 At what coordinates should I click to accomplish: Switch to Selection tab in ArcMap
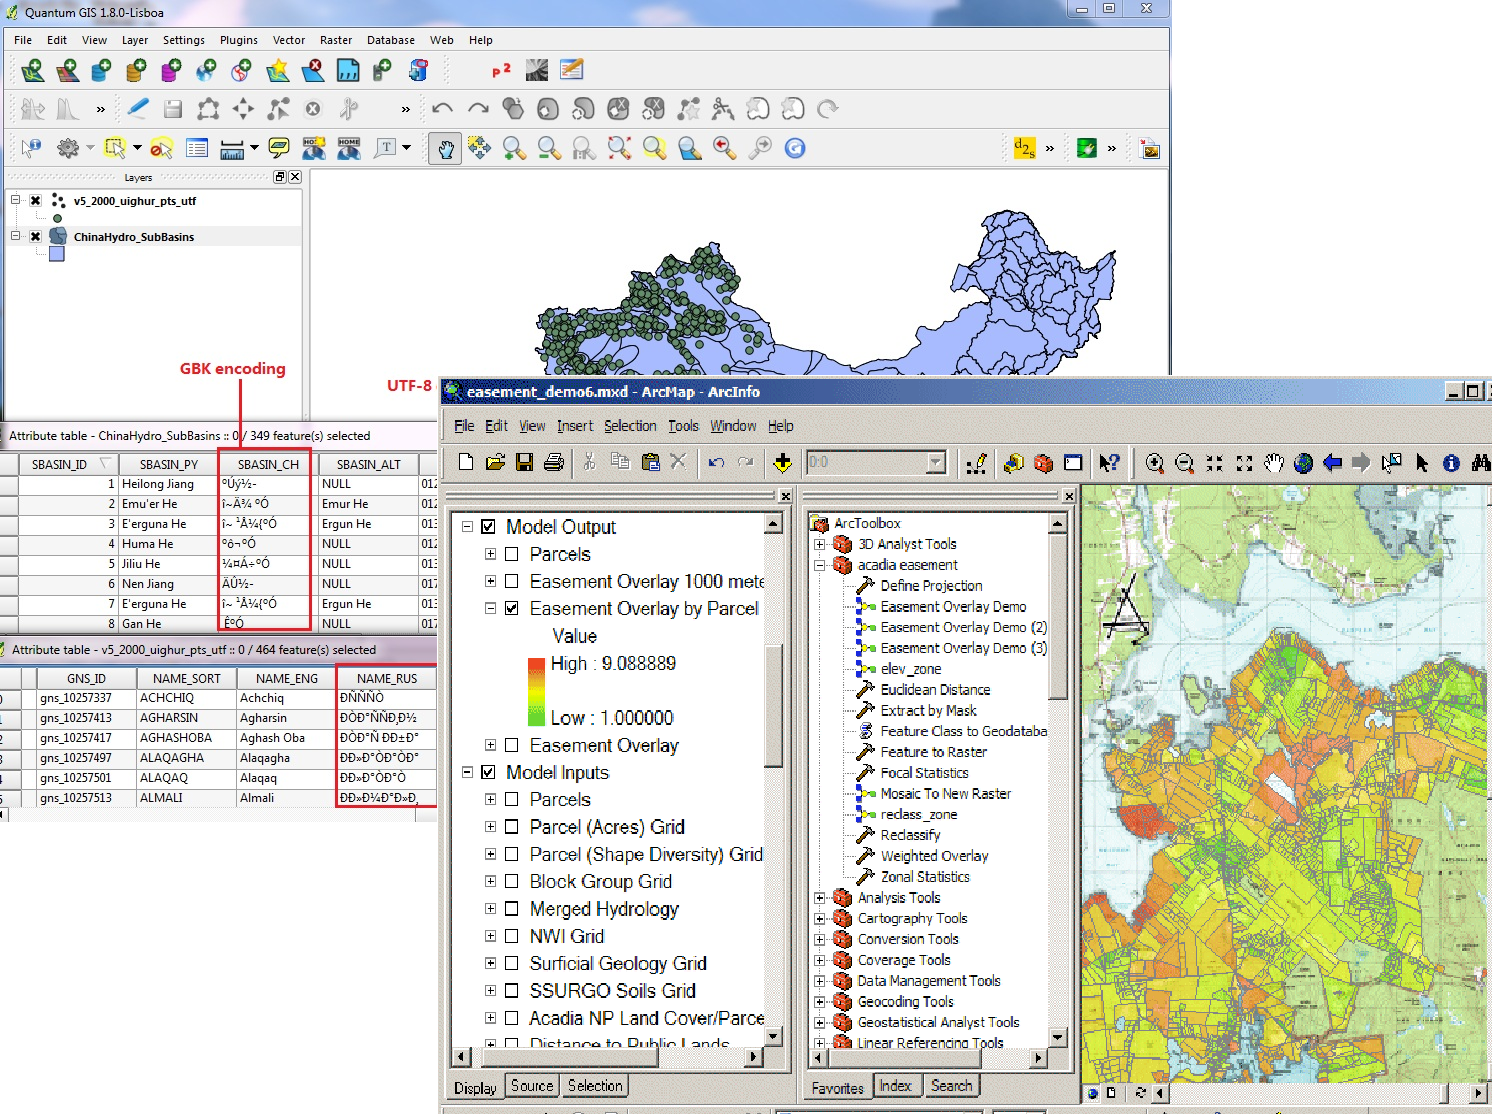pos(595,1086)
